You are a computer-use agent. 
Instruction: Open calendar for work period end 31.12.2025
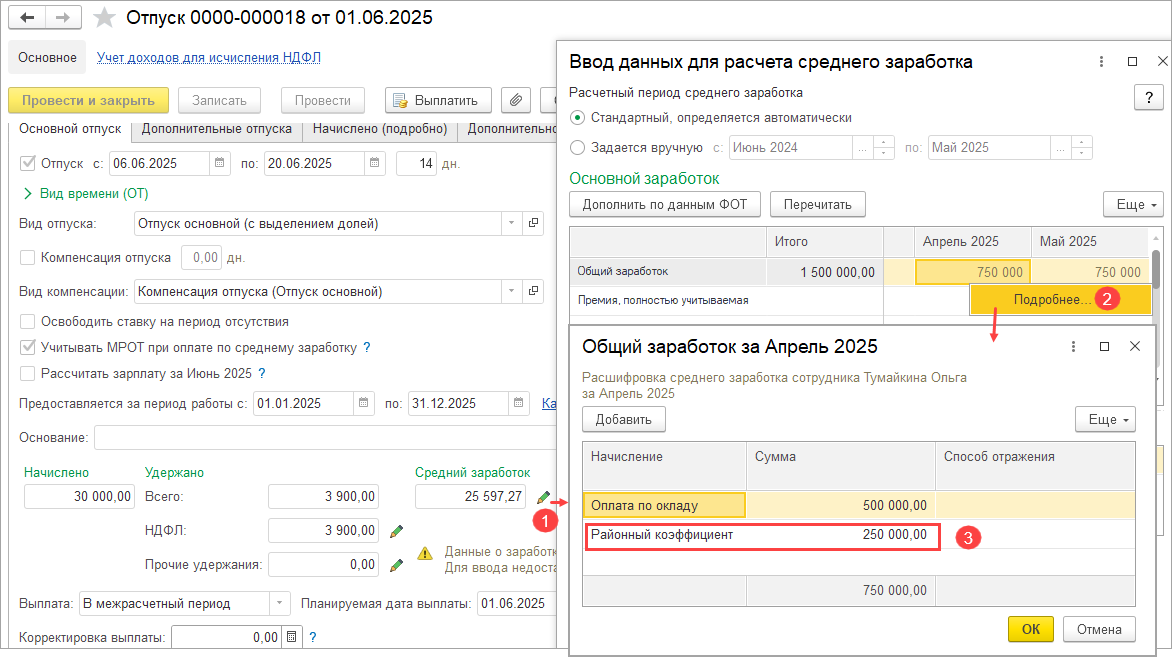(519, 403)
